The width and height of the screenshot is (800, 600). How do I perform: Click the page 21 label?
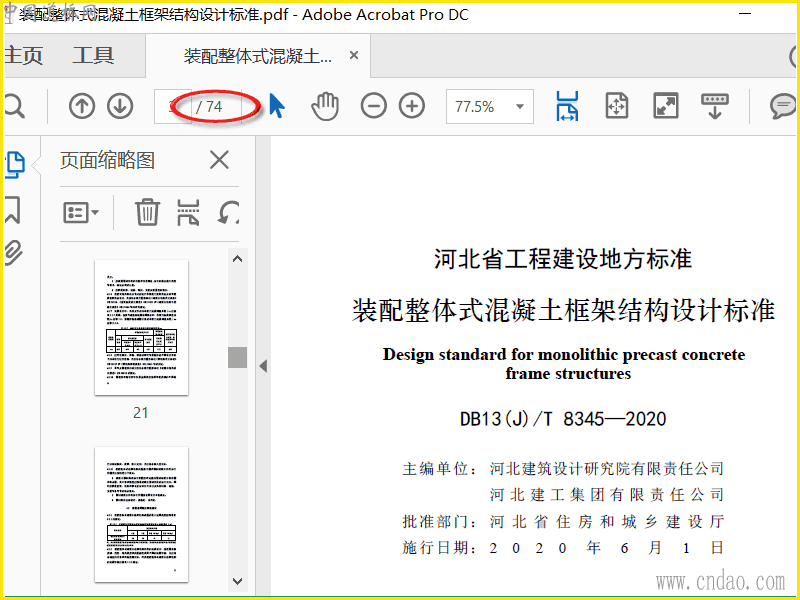[141, 412]
